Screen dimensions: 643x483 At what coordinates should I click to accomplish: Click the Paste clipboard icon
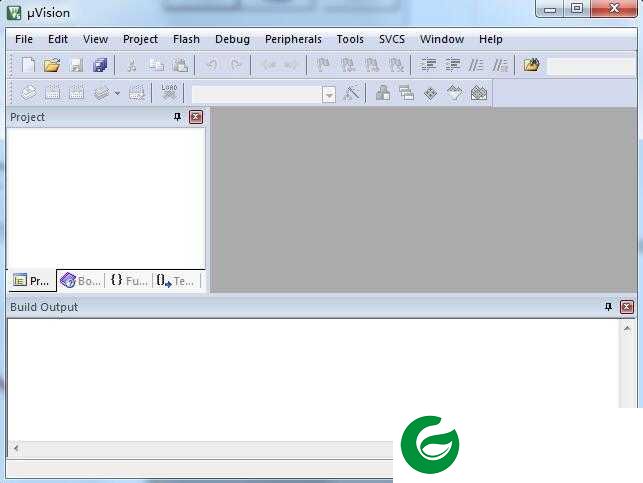[180, 65]
